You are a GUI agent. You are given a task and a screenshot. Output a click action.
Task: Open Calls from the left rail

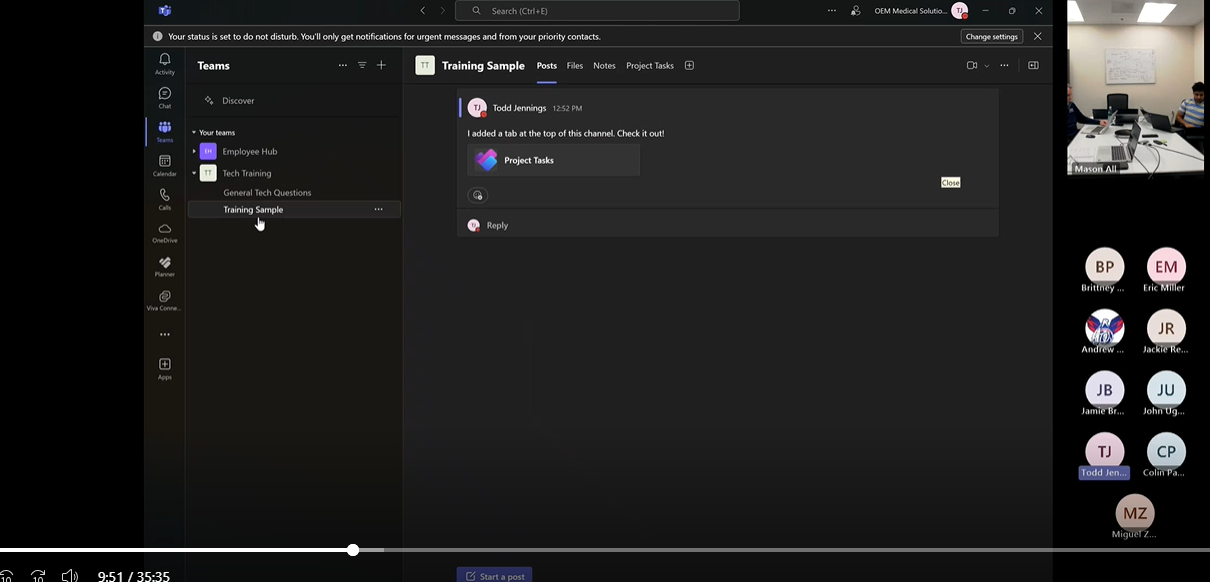pos(165,199)
